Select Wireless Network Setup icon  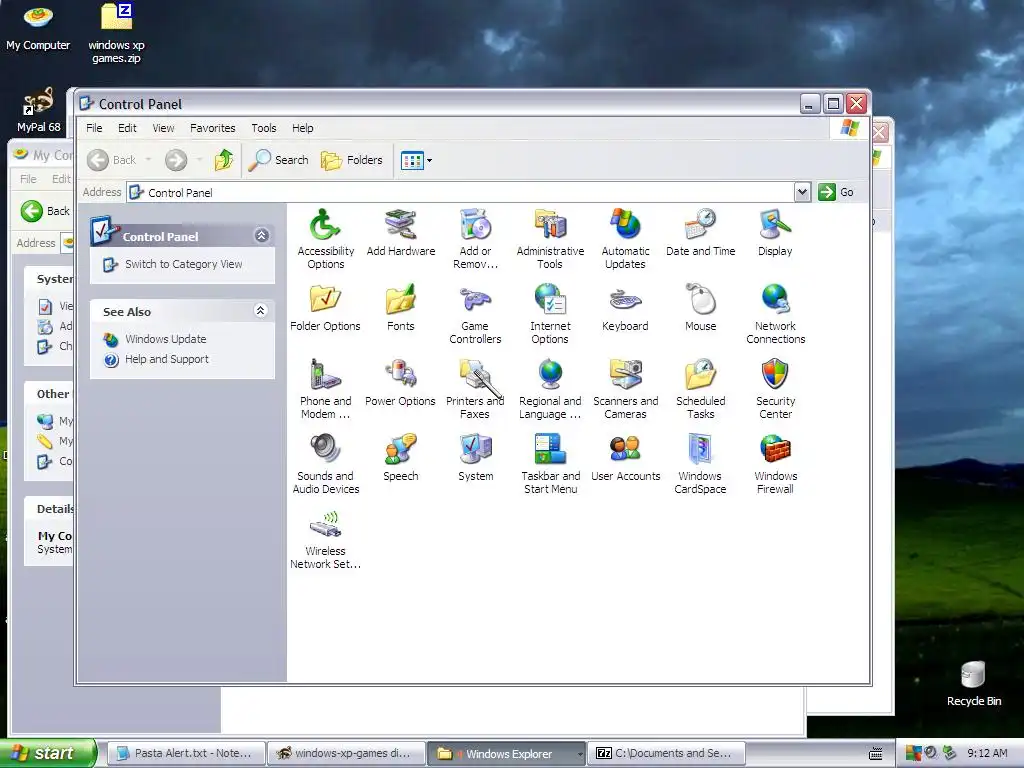(x=325, y=539)
